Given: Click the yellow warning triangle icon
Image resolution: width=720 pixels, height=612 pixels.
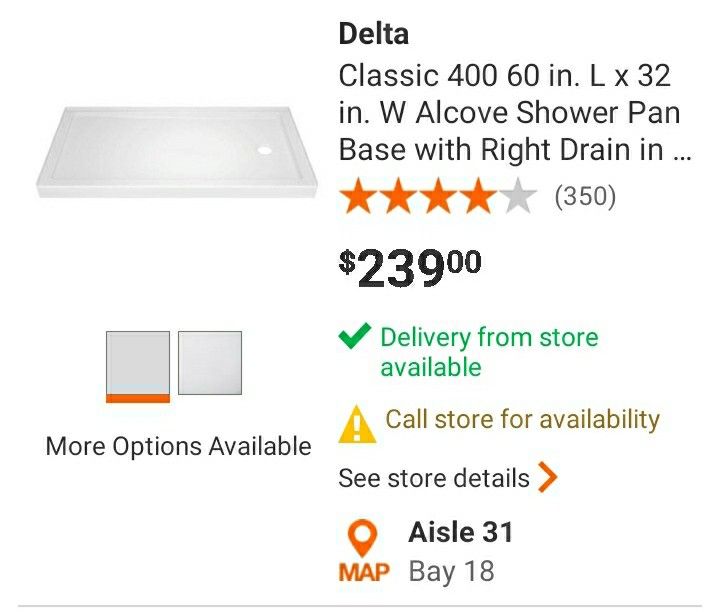Looking at the screenshot, I should click(357, 424).
